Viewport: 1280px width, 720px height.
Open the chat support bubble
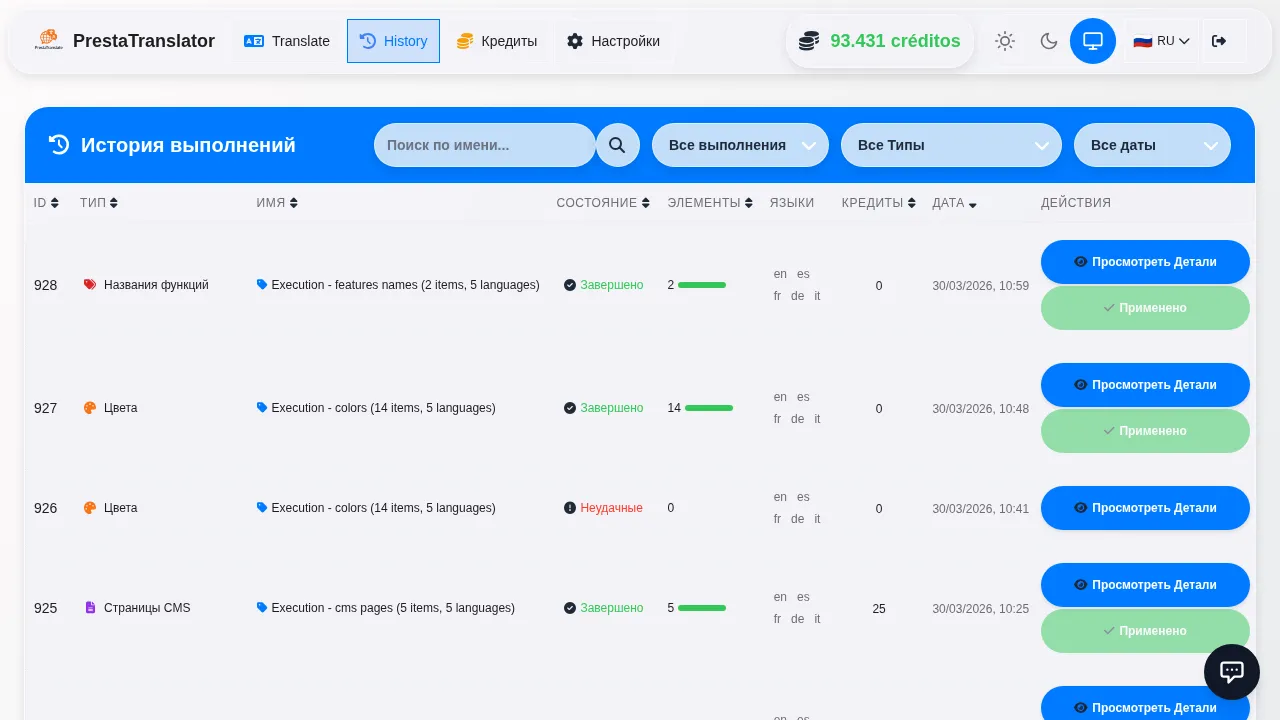(x=1231, y=672)
